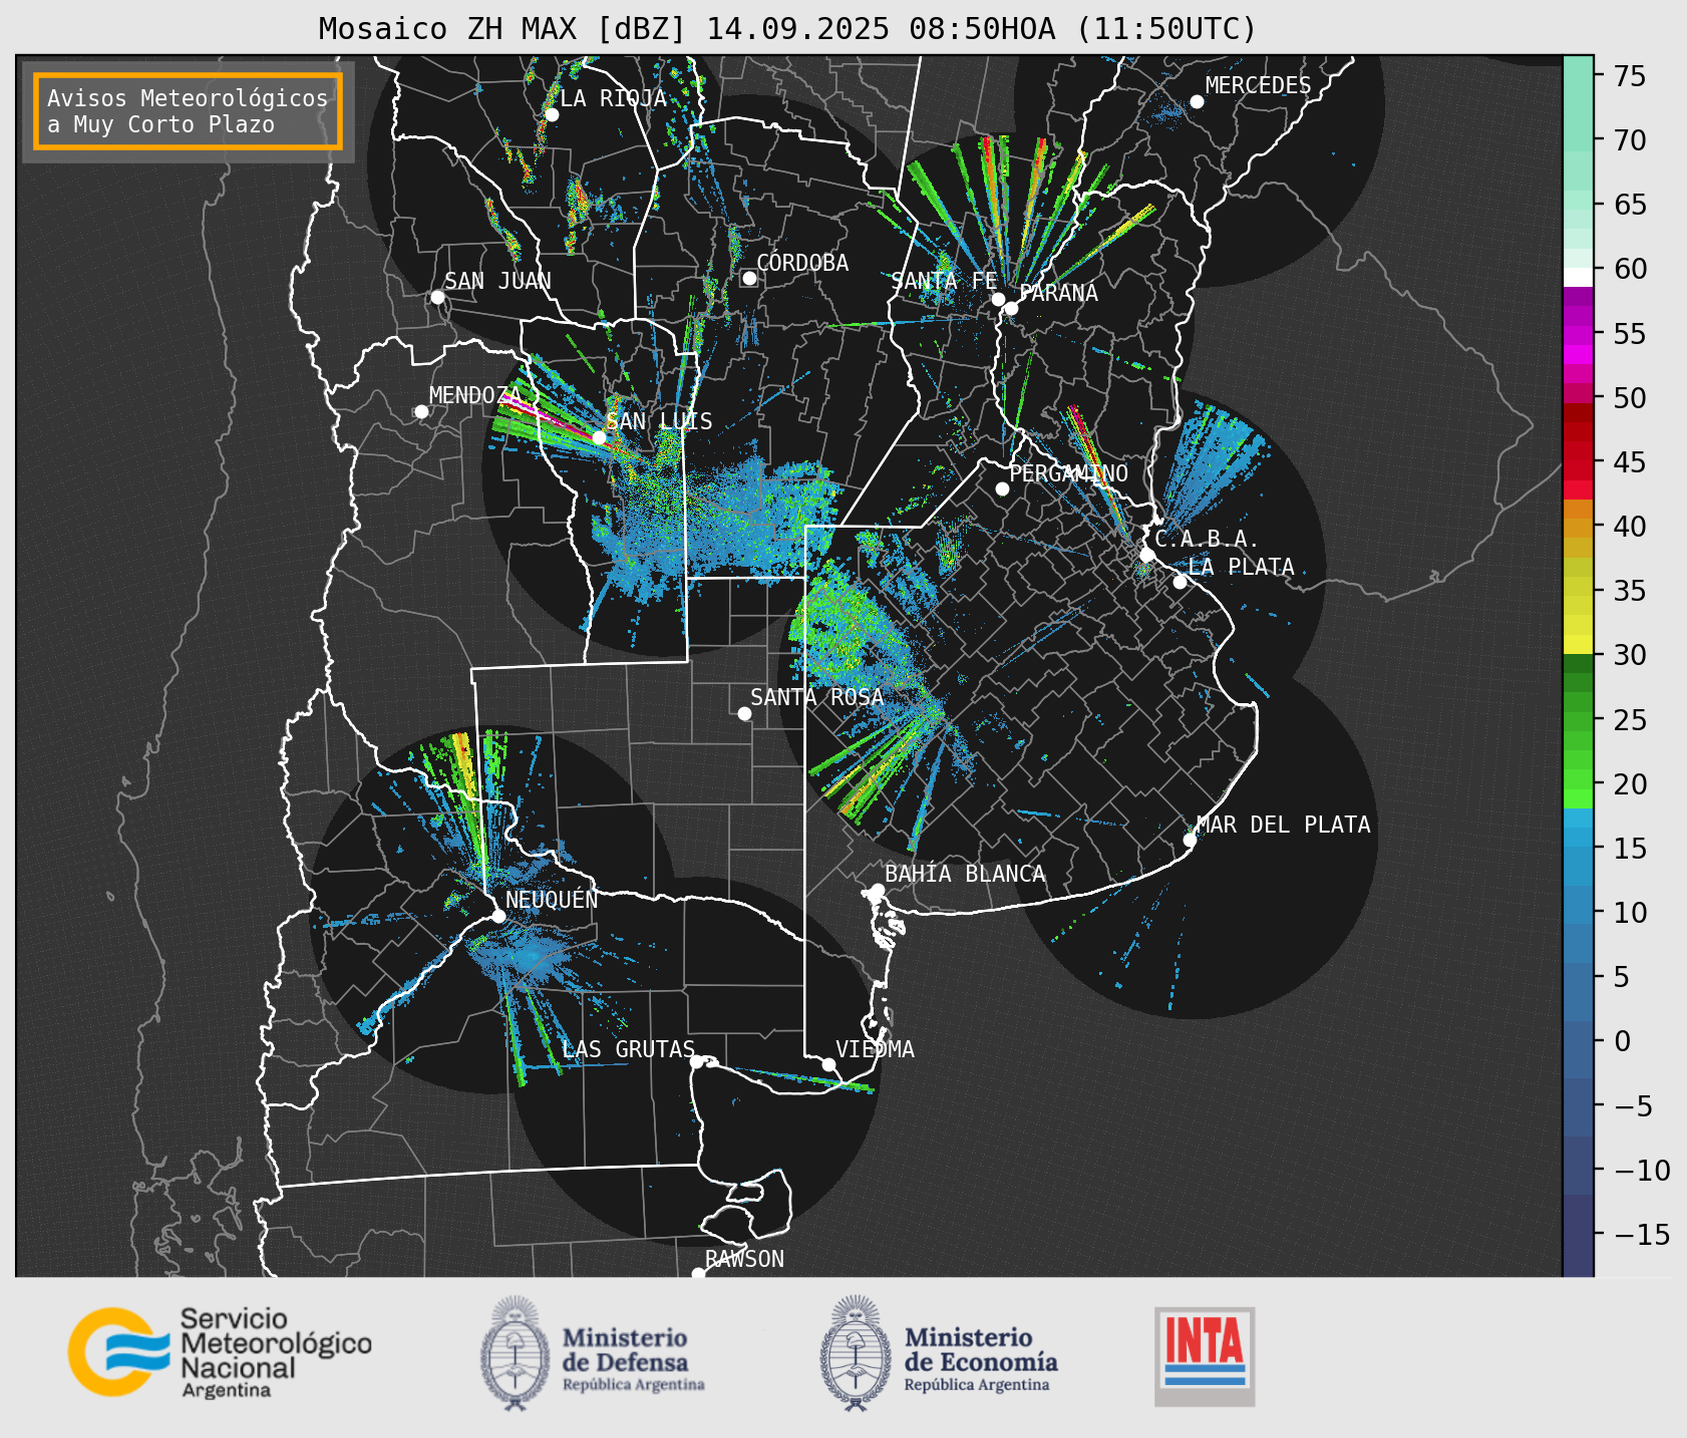The height and width of the screenshot is (1438, 1687).
Task: Click the Las Grutas city label
Action: pyautogui.click(x=627, y=1049)
